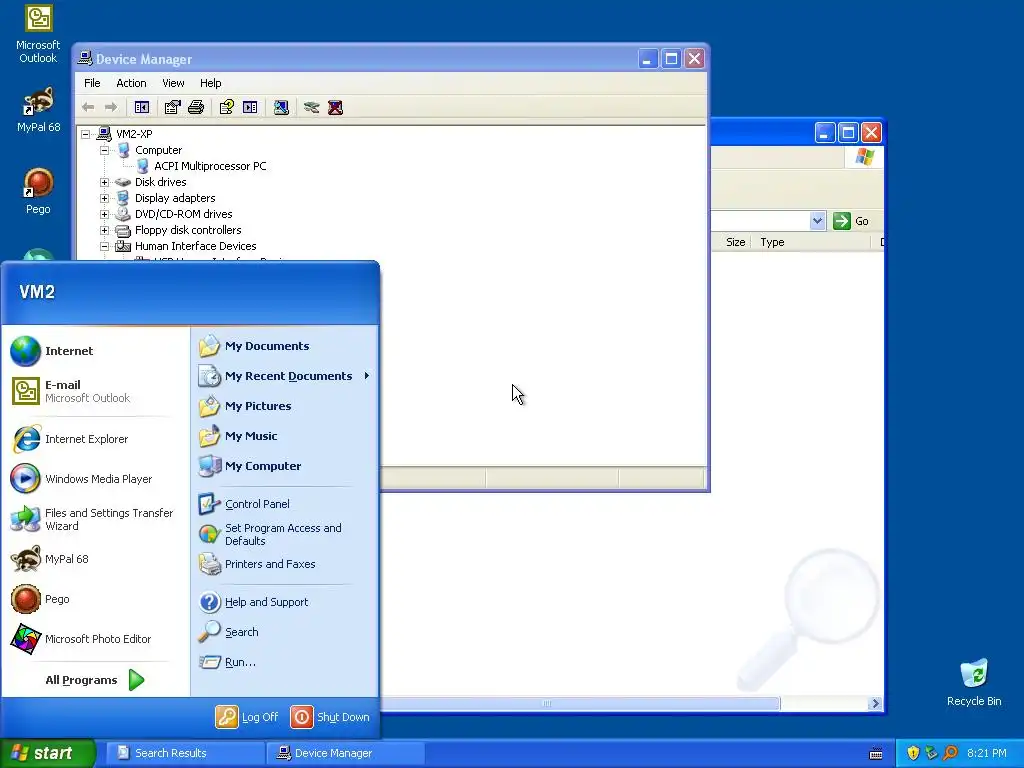The image size is (1024, 768).
Task: Click the Print toolbar icon in Device Manager
Action: coord(196,107)
